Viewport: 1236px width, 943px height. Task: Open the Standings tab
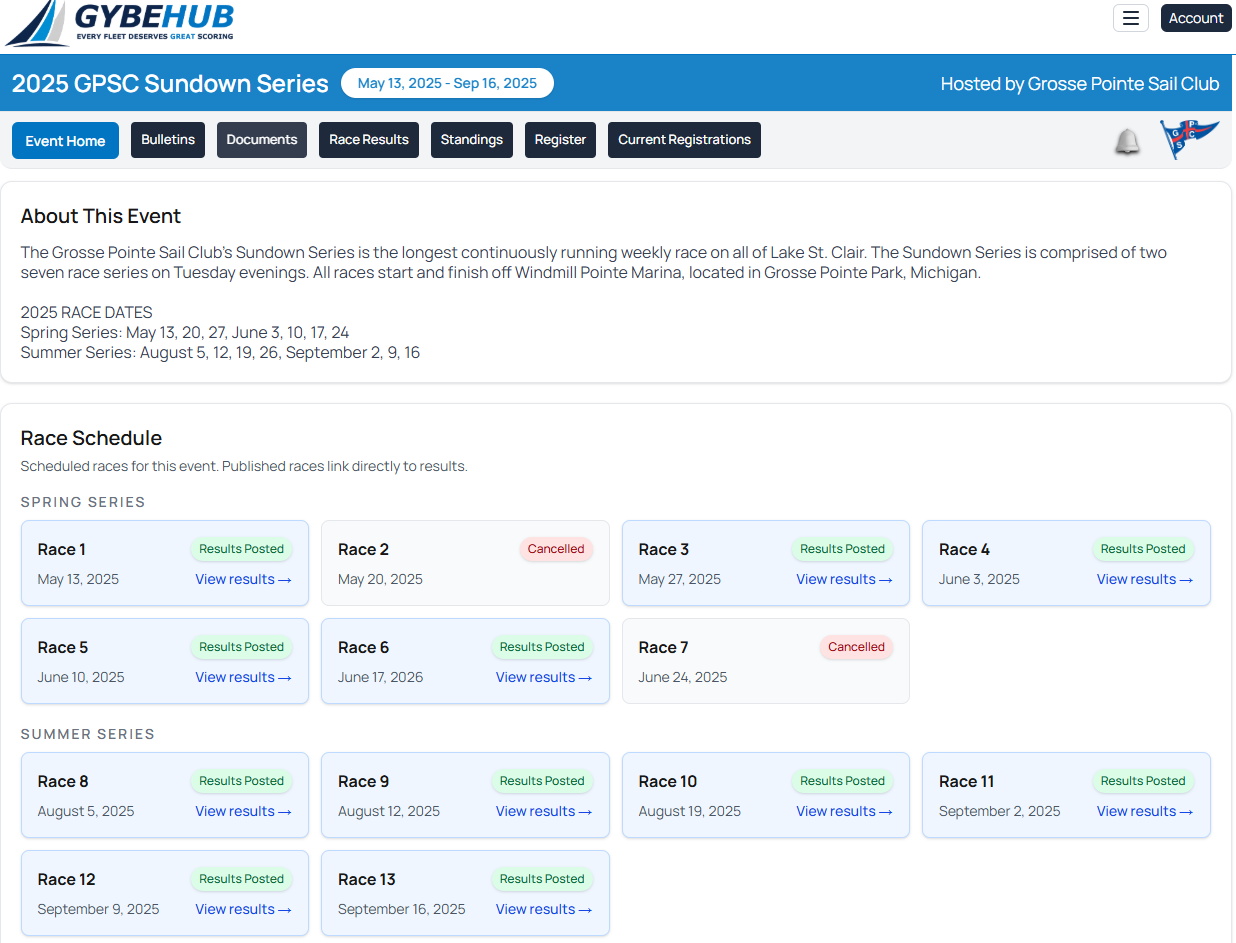pyautogui.click(x=472, y=140)
